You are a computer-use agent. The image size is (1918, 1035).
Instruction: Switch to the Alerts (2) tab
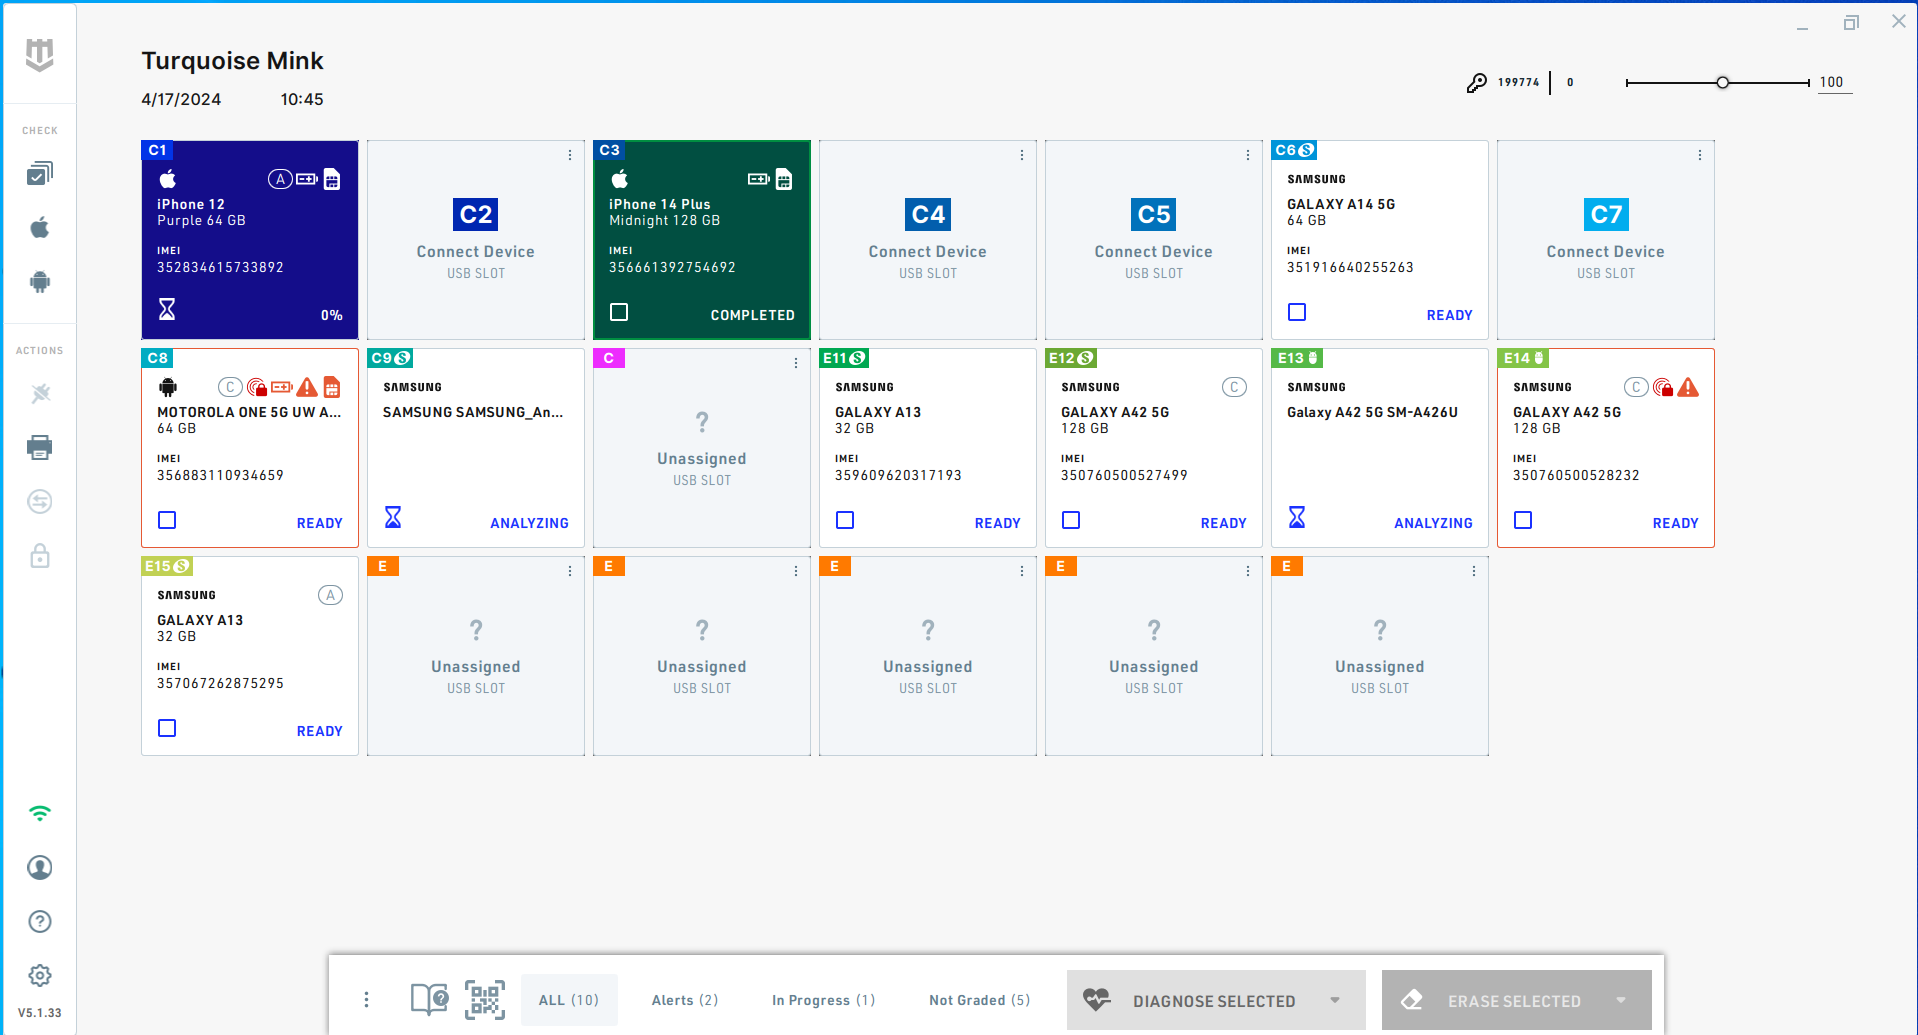tap(685, 1000)
